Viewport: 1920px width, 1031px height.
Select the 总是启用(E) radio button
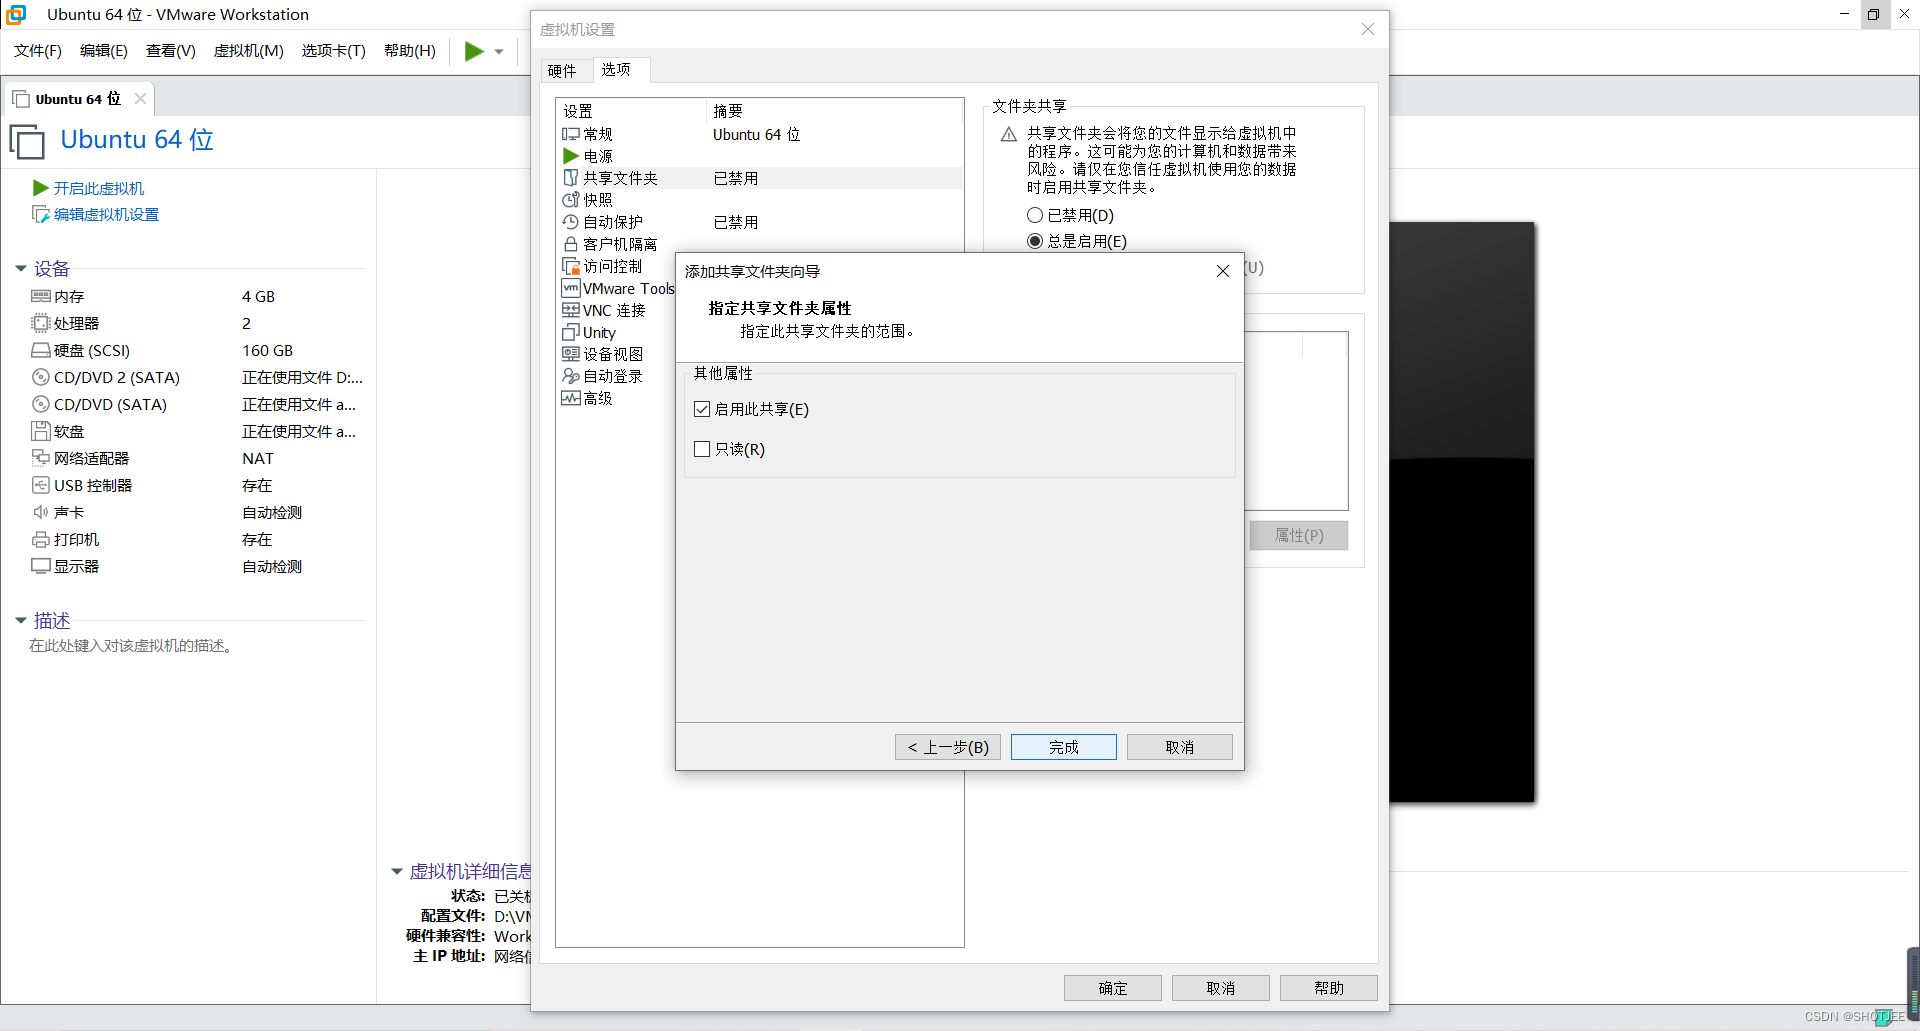1035,241
